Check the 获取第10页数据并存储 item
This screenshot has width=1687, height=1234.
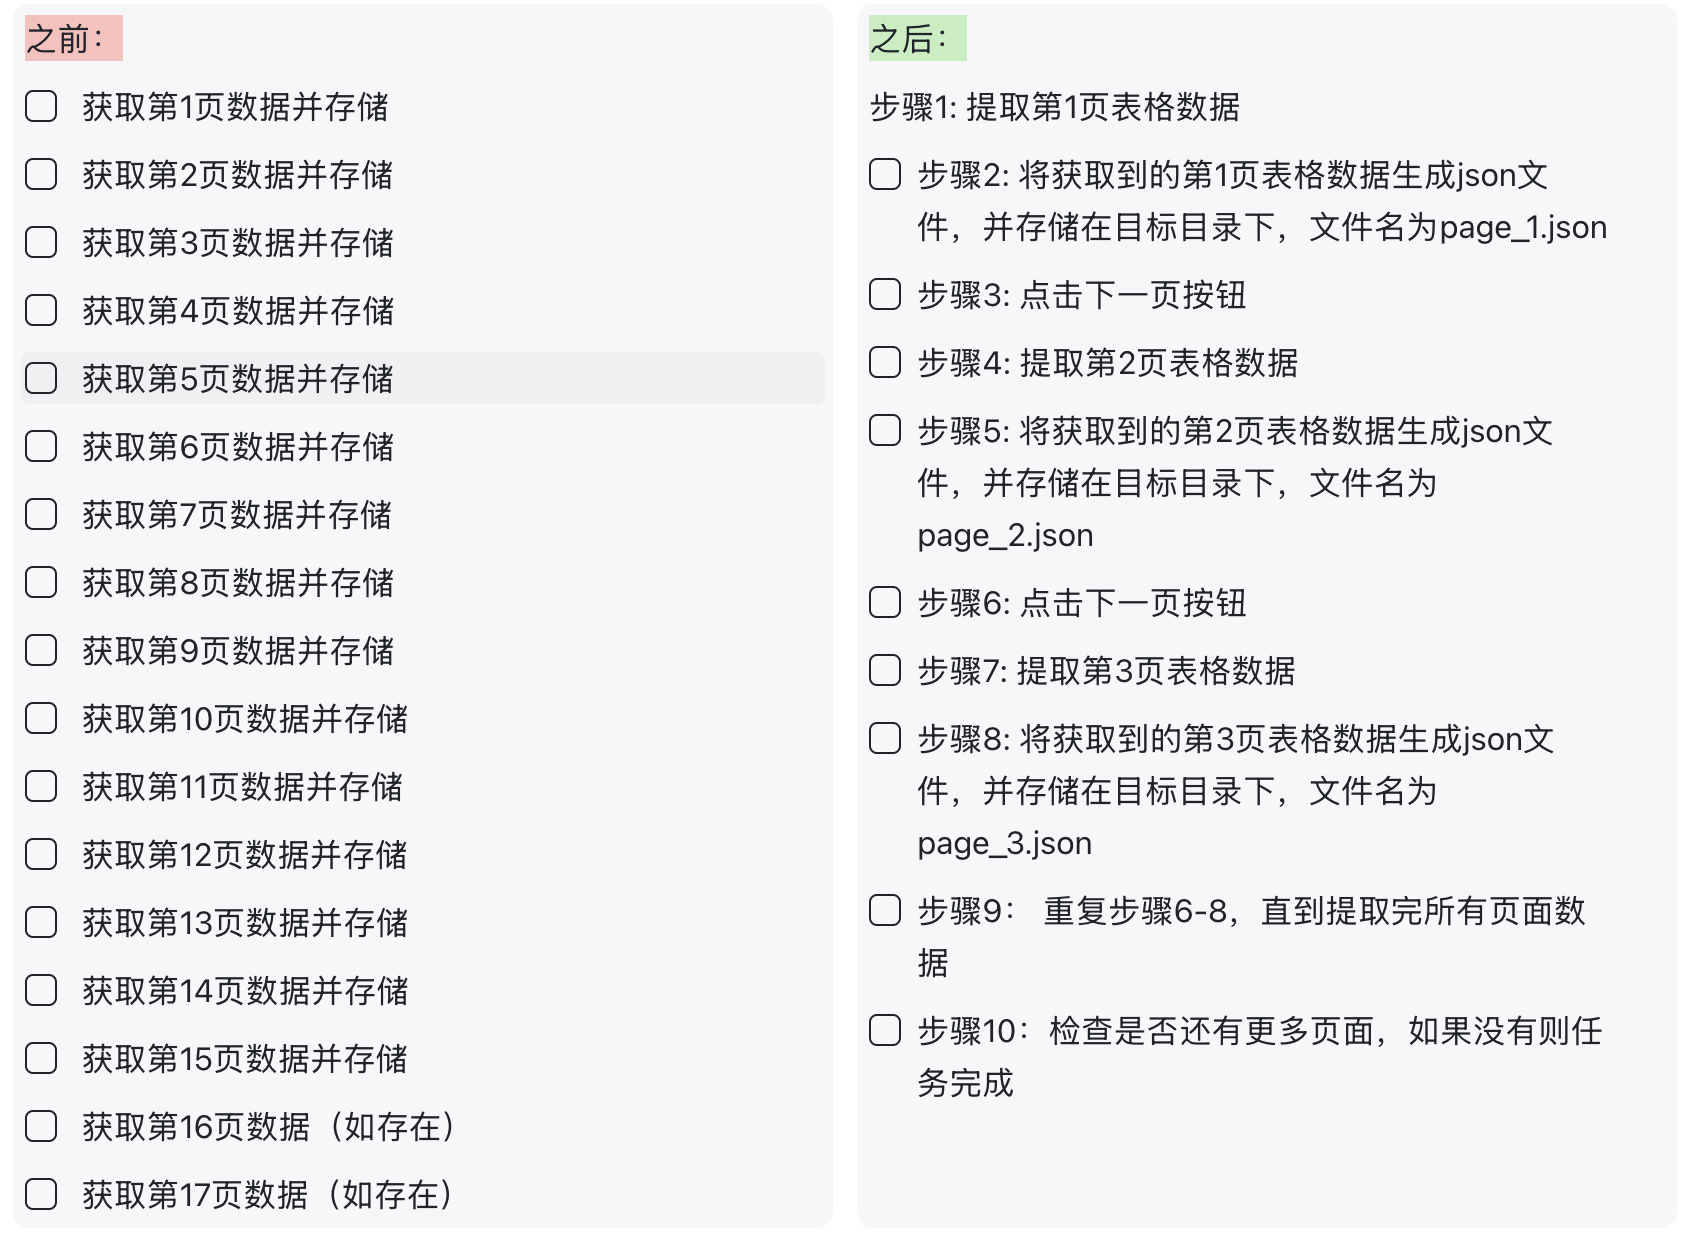[x=41, y=718]
